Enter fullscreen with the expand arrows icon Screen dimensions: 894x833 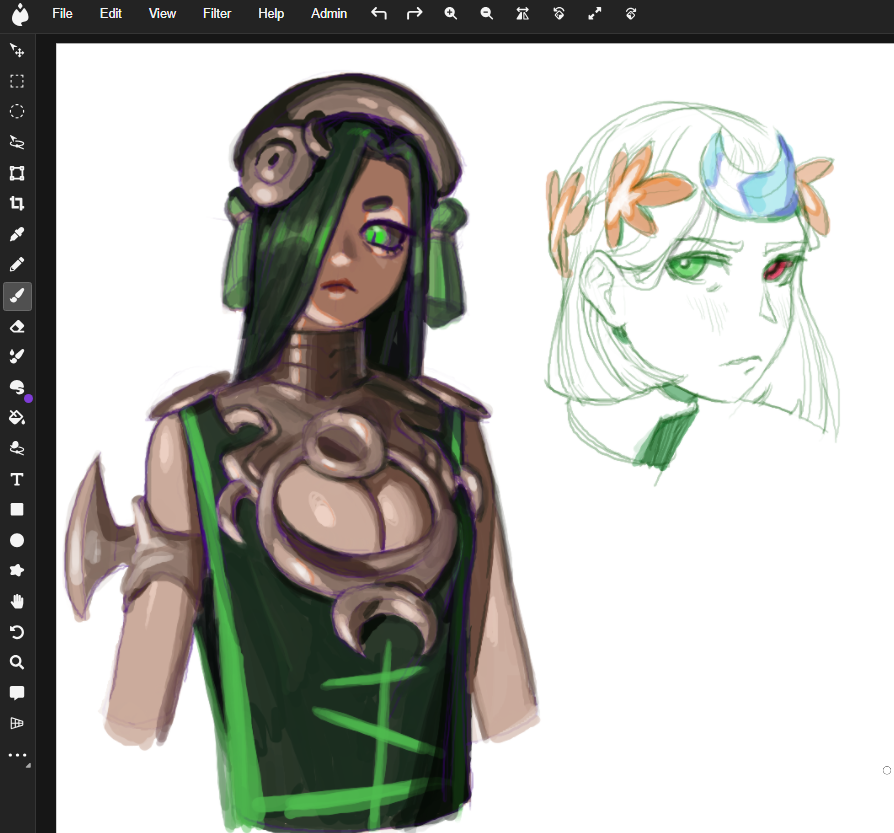(595, 14)
